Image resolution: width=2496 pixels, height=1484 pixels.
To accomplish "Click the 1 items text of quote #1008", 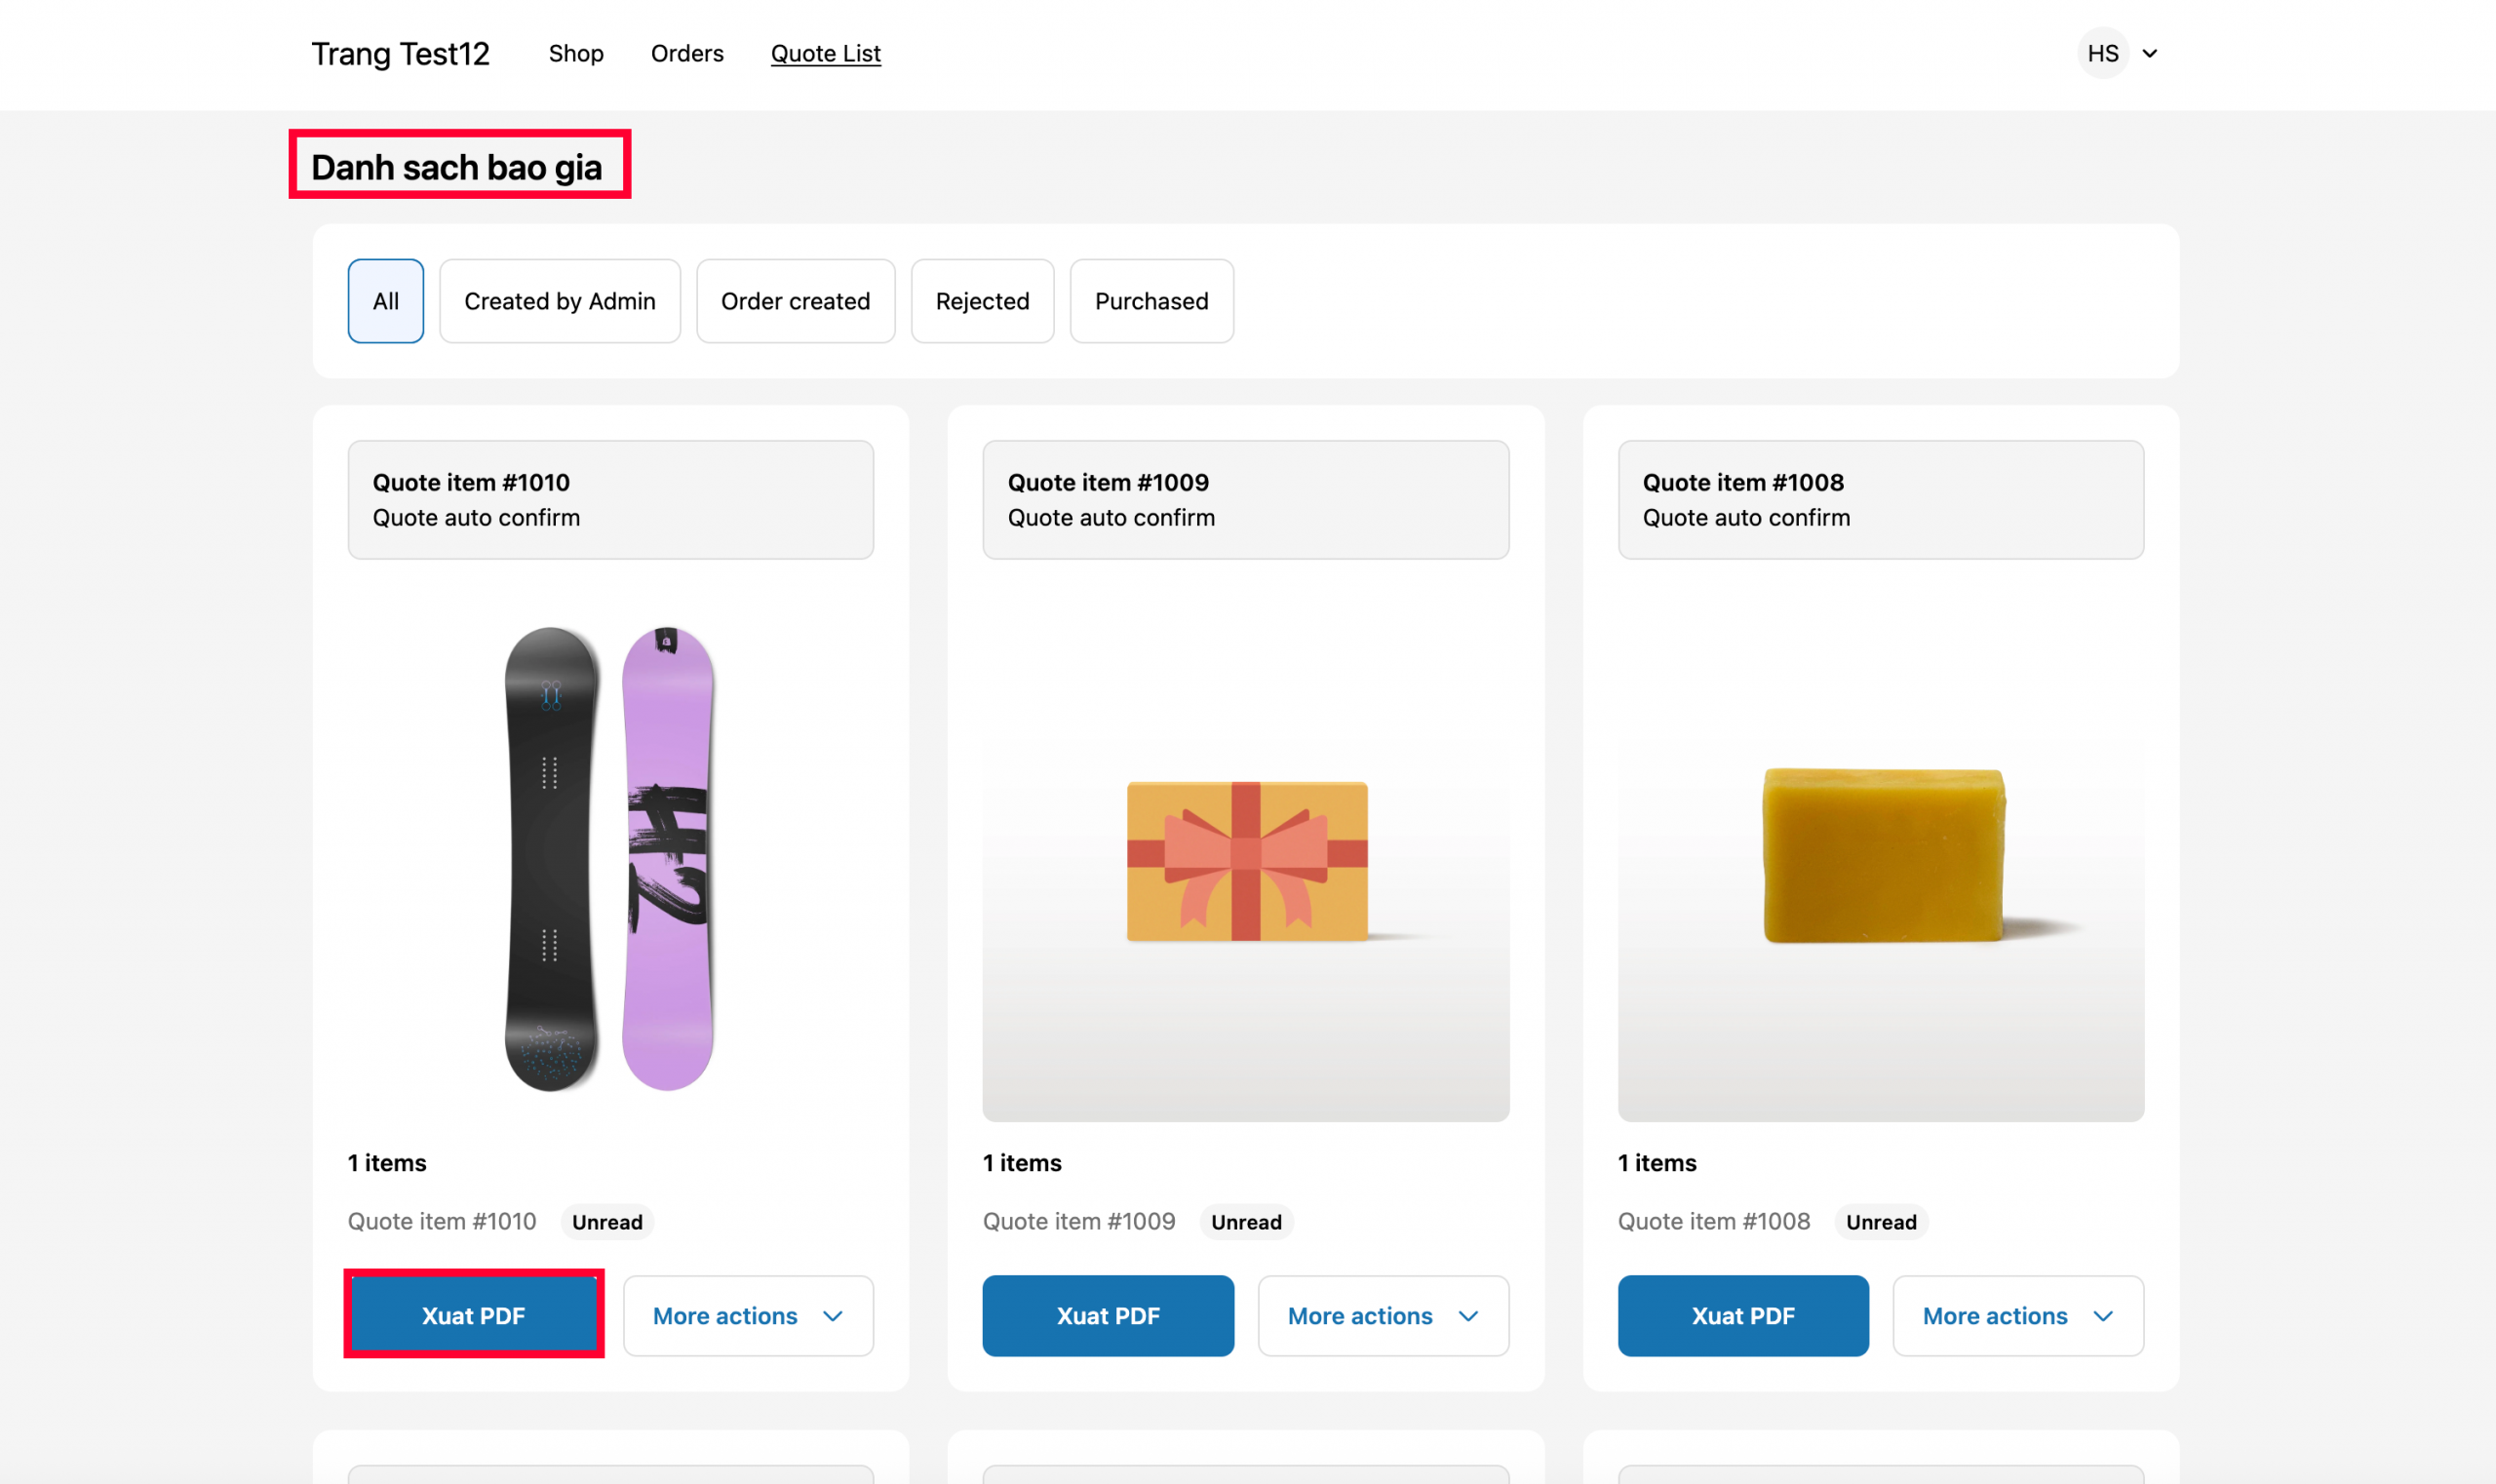I will pos(1657,1162).
